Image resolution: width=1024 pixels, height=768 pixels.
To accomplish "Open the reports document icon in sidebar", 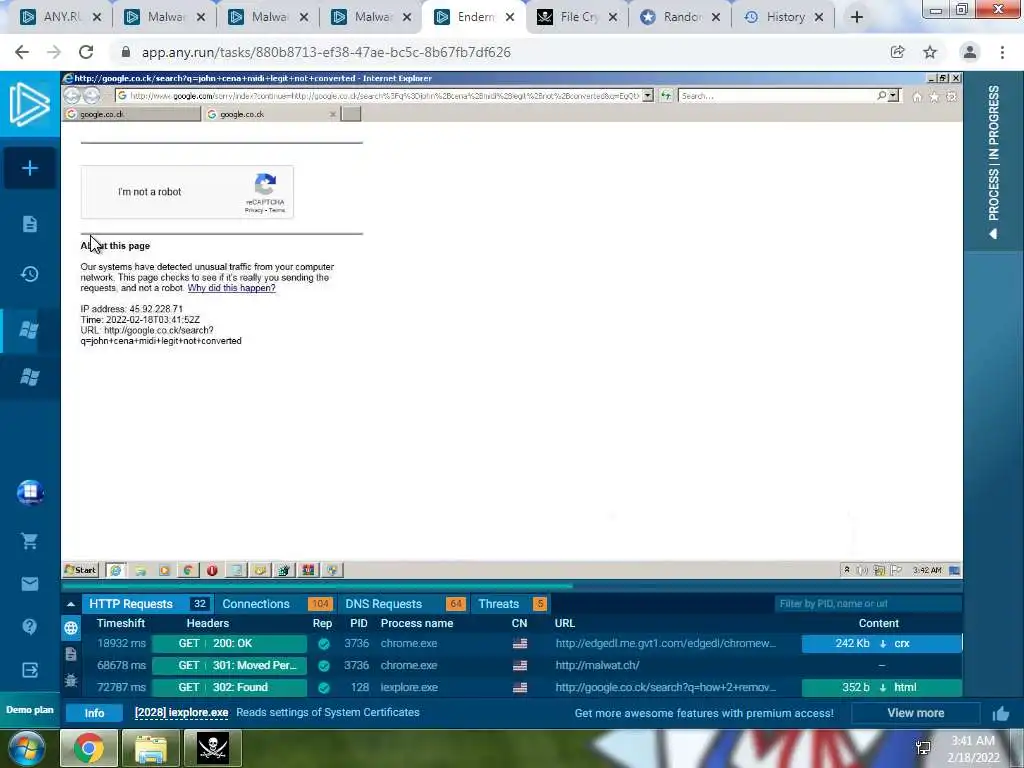I will (x=30, y=224).
